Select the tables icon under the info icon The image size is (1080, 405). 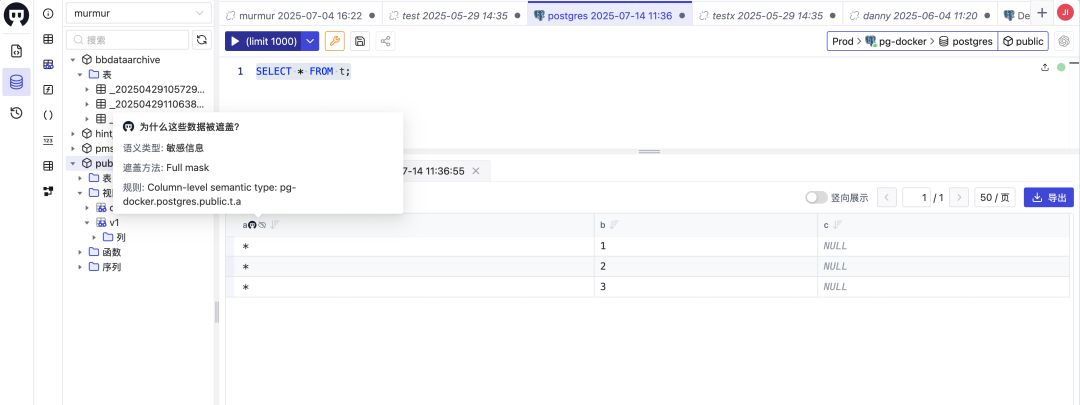click(x=48, y=39)
